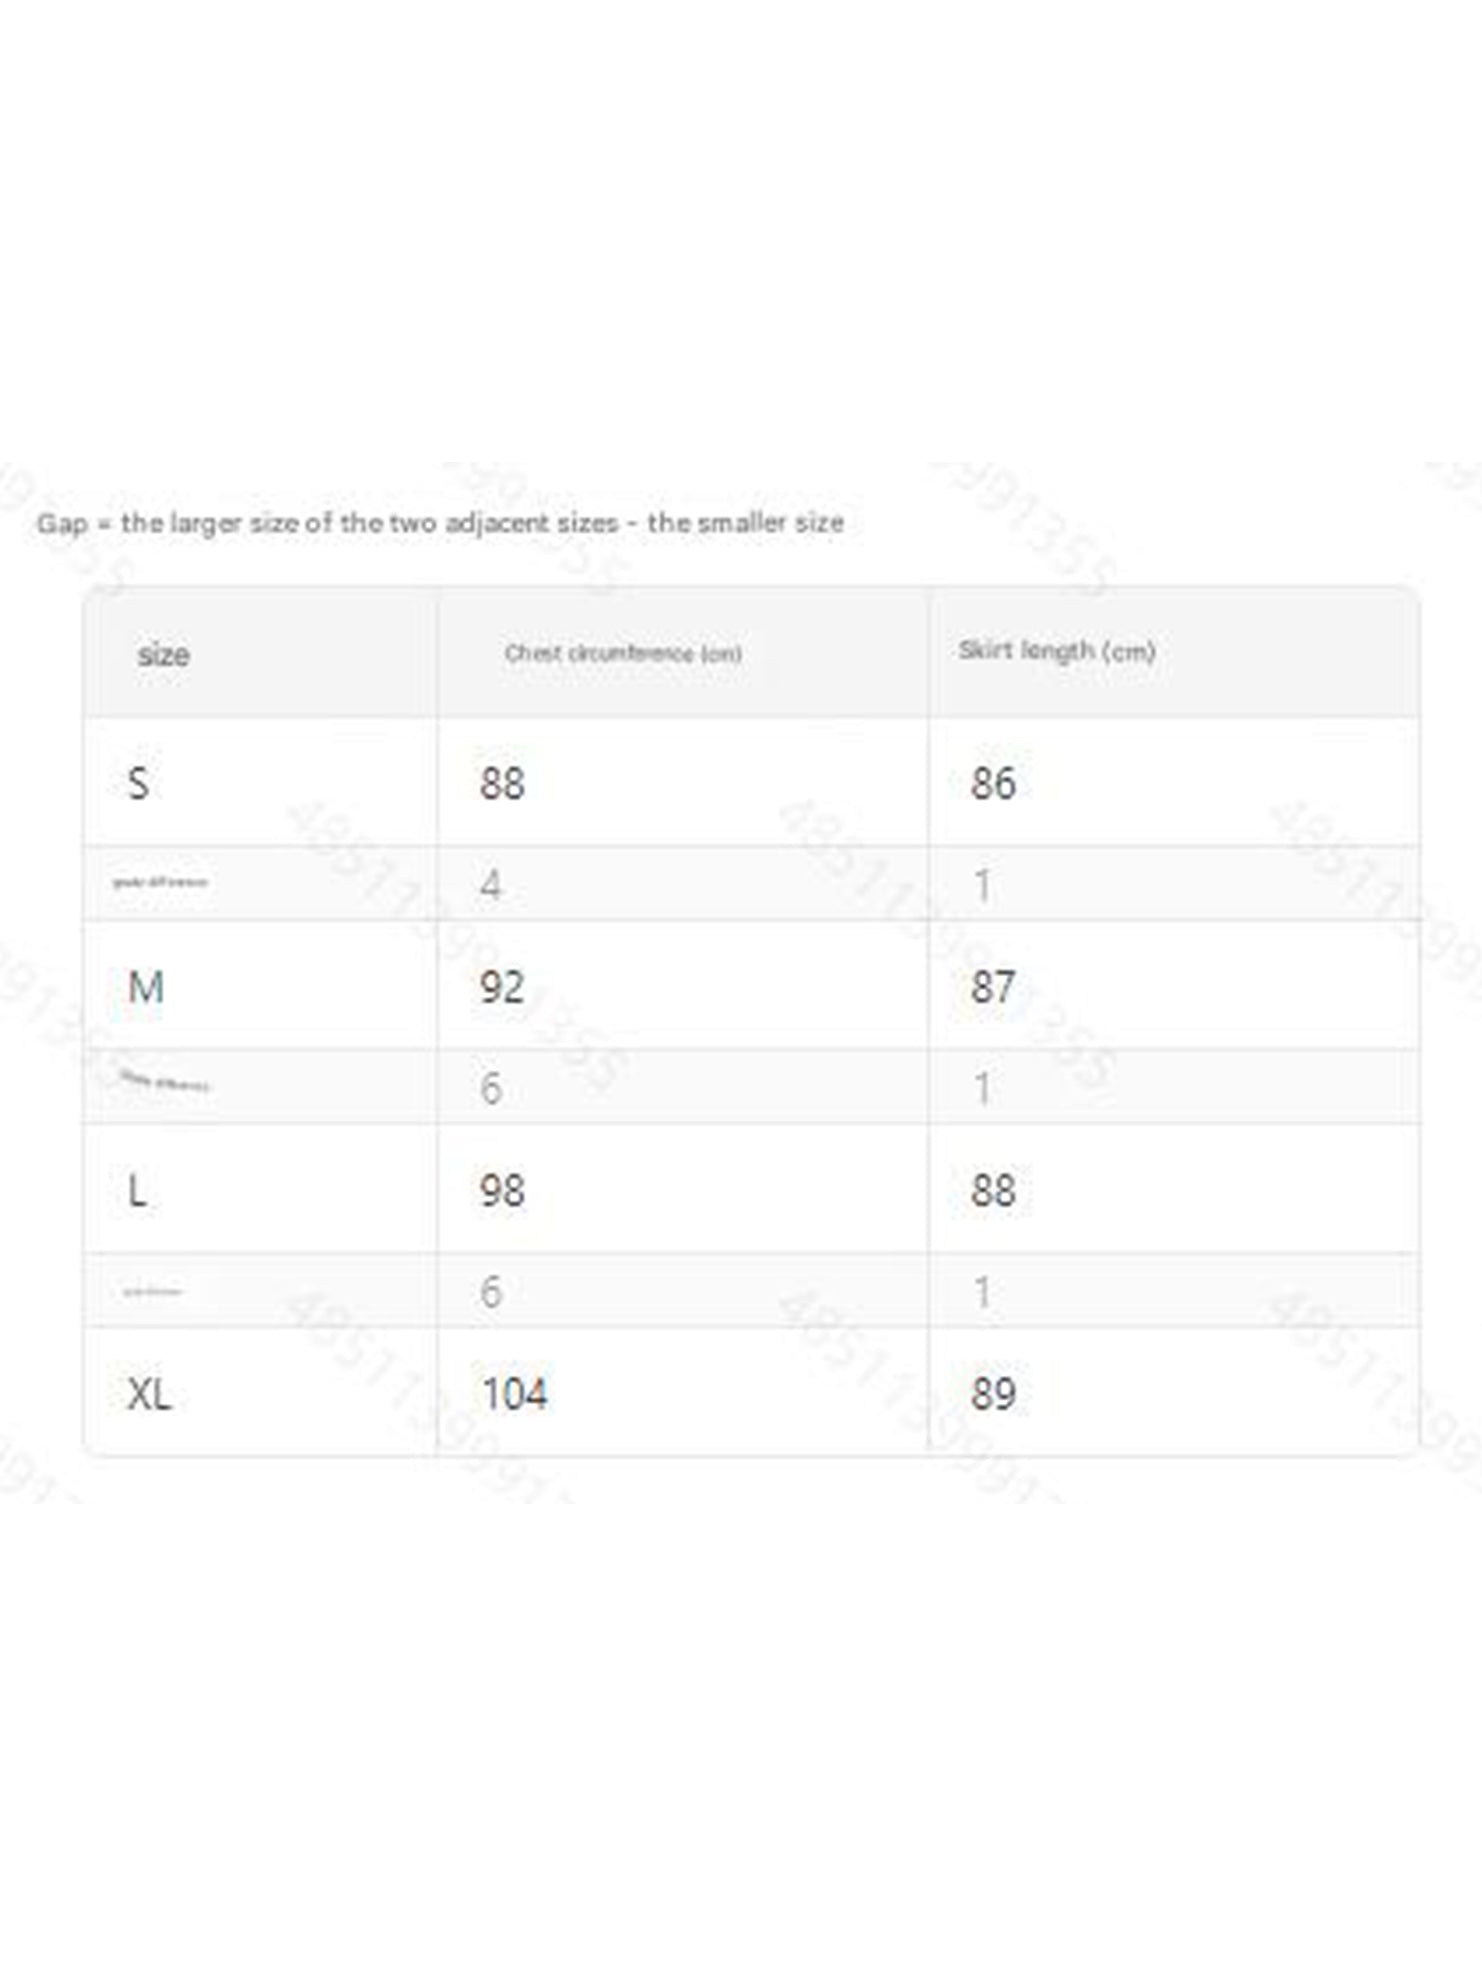The image size is (1482, 1966).
Task: Click the grade difference label below S row
Action: 160,882
